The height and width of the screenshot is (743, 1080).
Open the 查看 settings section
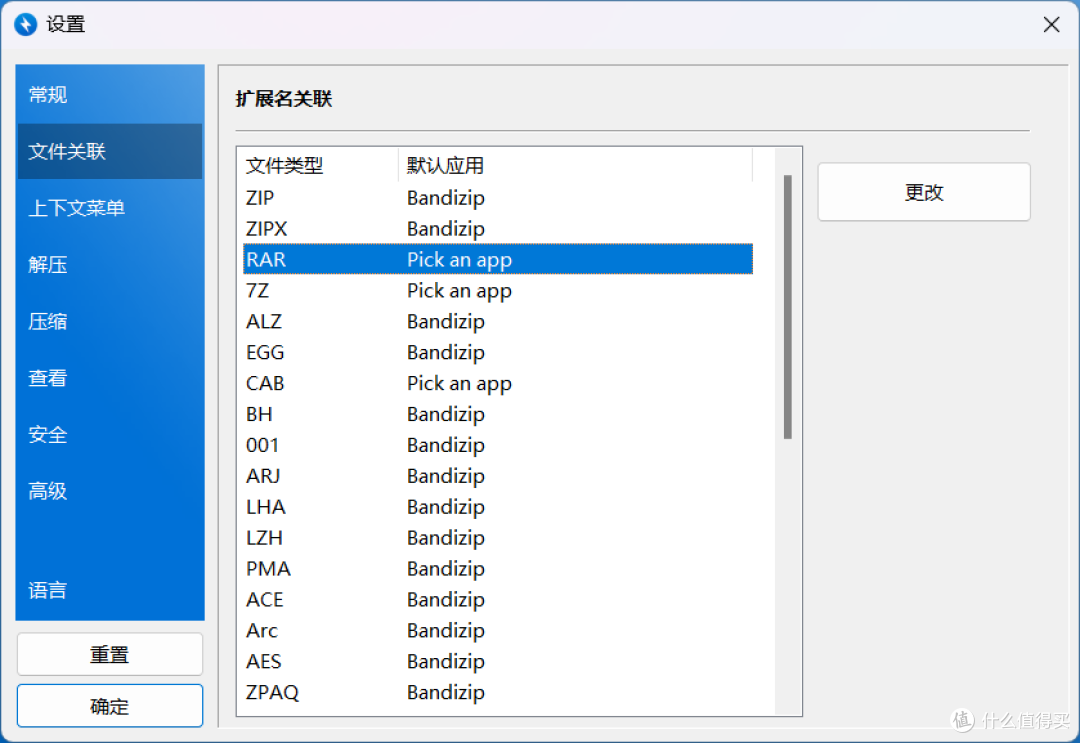pos(110,377)
